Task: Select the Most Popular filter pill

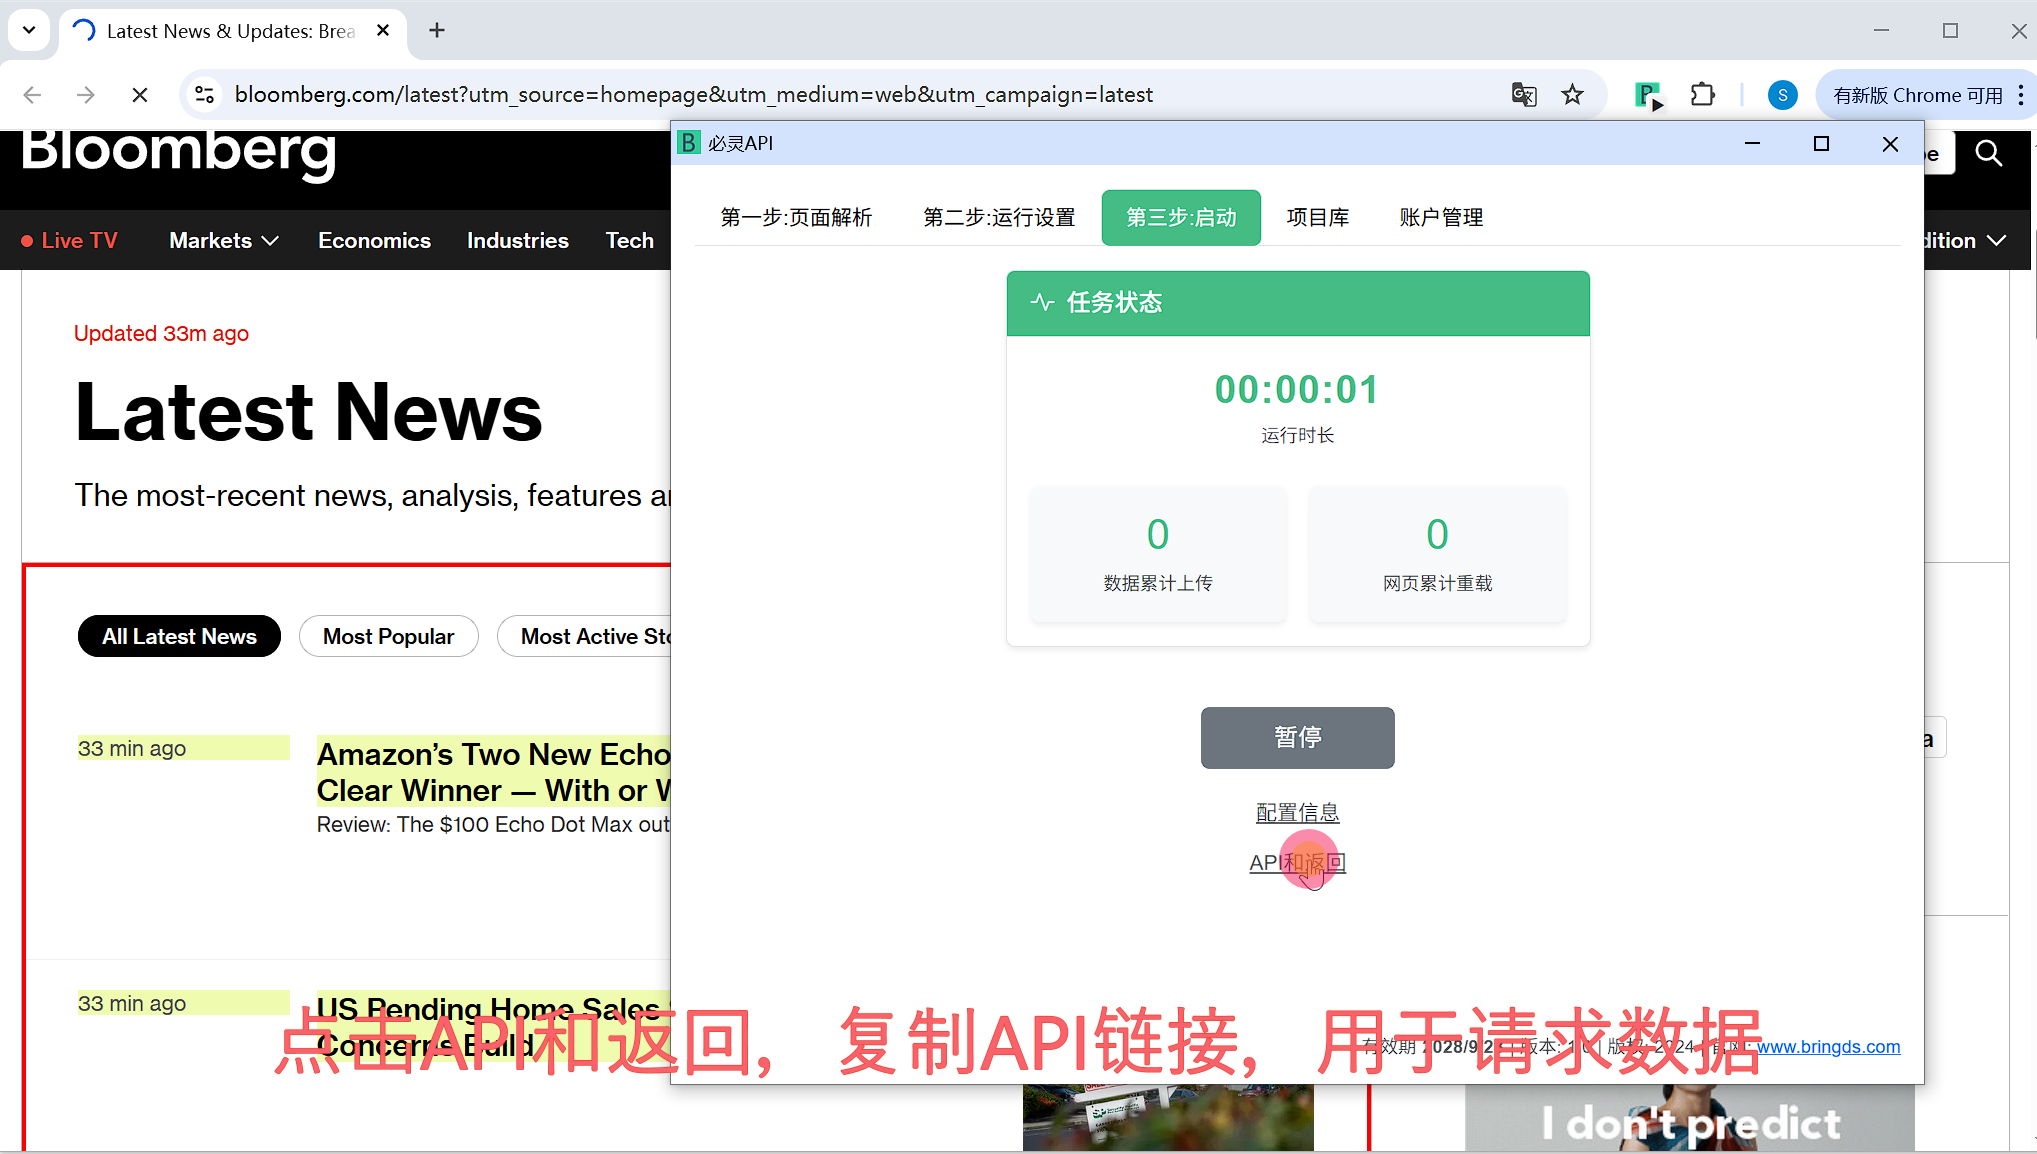Action: [388, 637]
